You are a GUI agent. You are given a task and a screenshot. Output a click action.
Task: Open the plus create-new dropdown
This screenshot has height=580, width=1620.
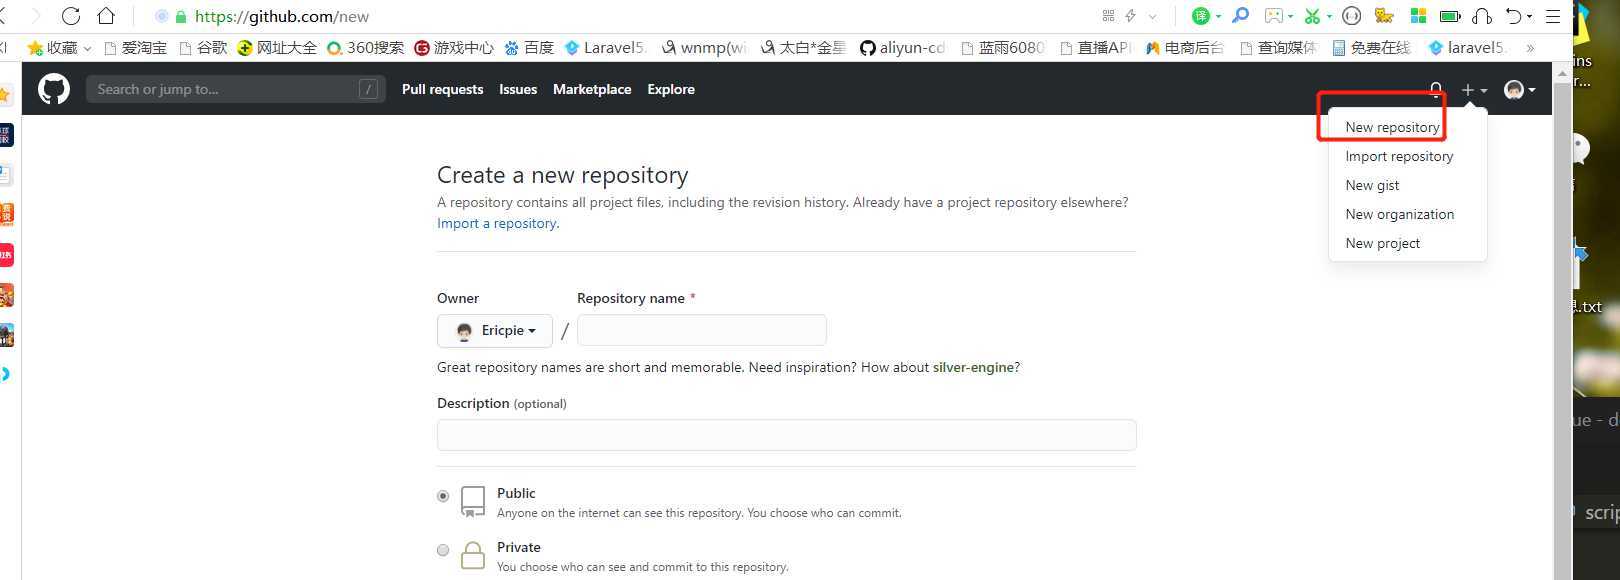[x=1474, y=90]
